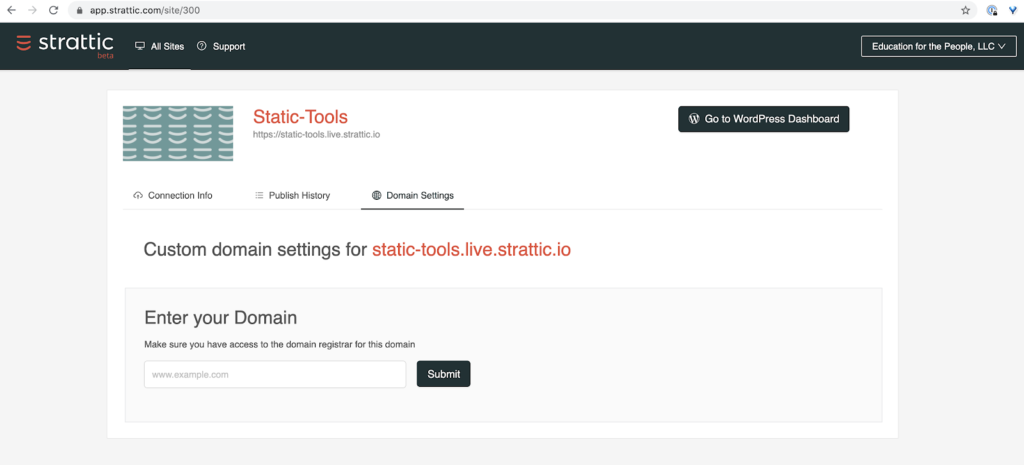The height and width of the screenshot is (465, 1024).
Task: Click static-tools.live.strattic.io in the heading
Action: 472,250
